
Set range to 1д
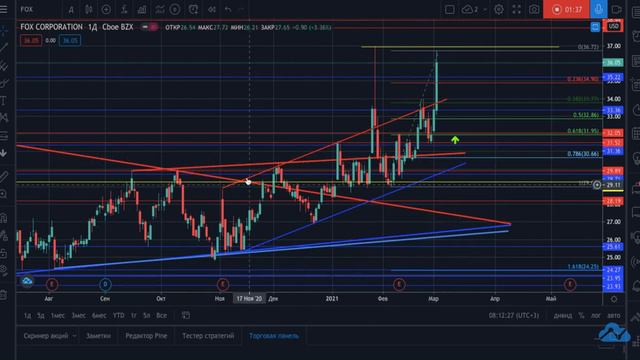(27, 316)
